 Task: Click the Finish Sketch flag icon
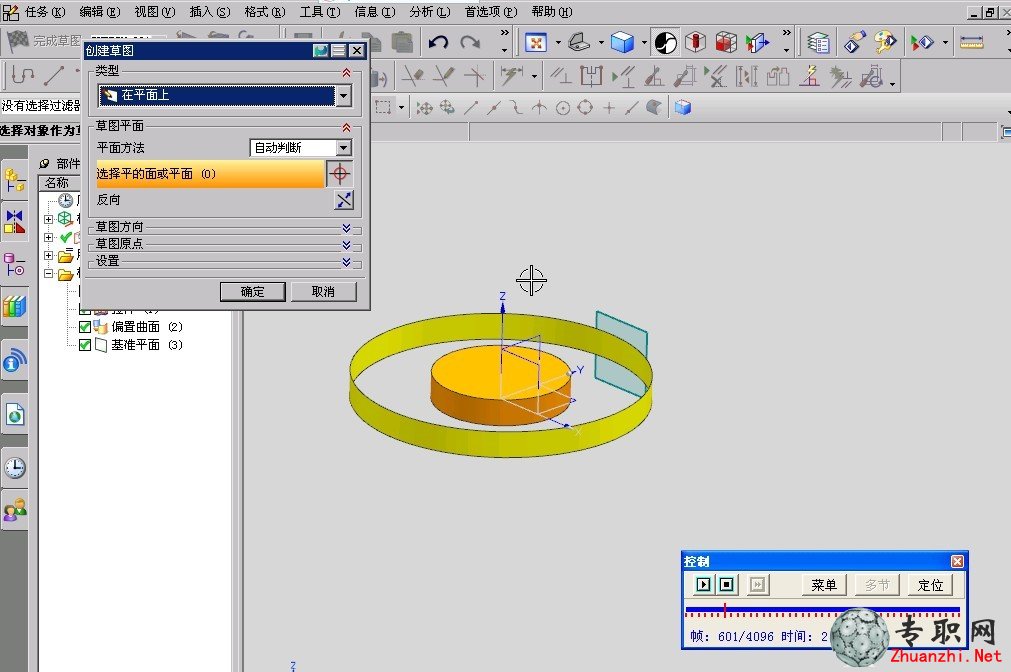point(17,41)
